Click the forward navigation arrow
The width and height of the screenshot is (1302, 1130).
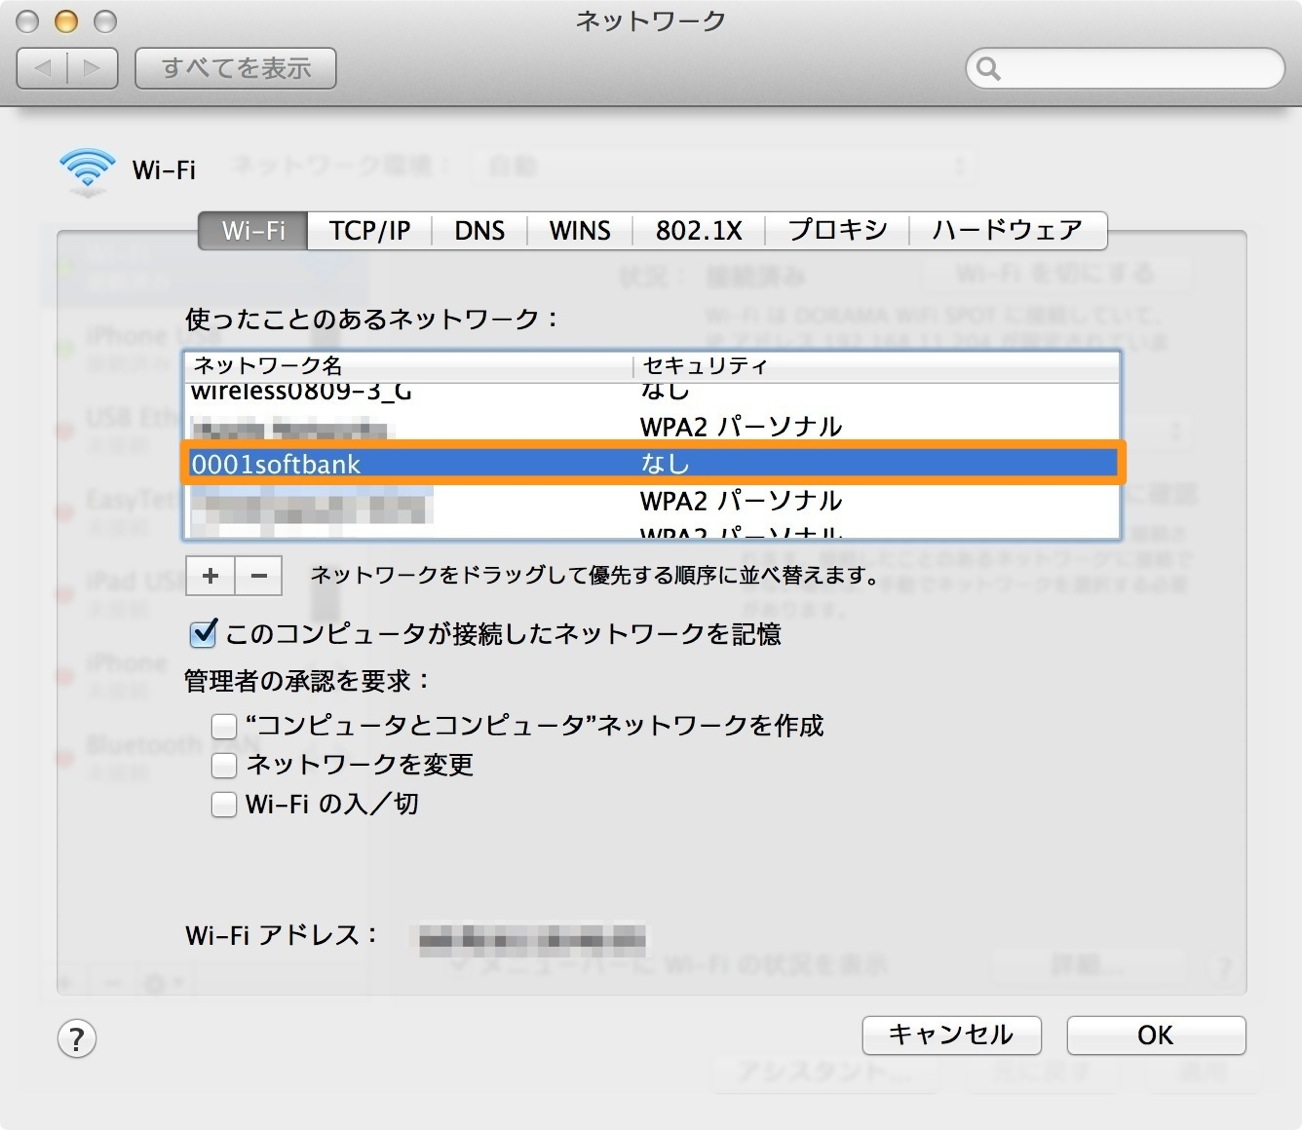[x=92, y=68]
